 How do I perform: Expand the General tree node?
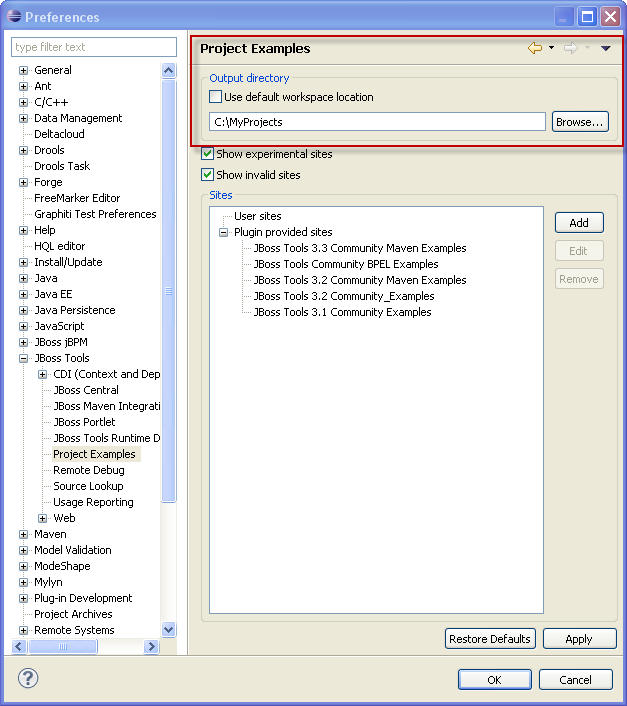tap(23, 70)
